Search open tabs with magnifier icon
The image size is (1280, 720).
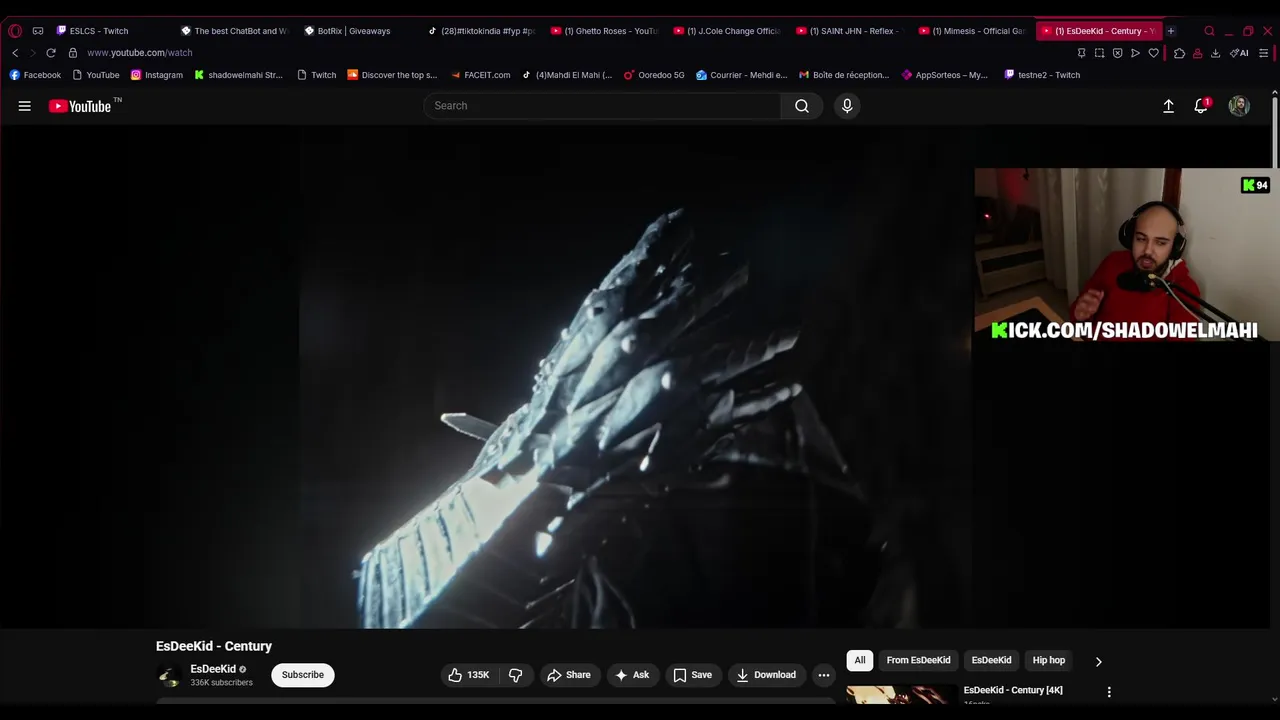click(x=1209, y=31)
